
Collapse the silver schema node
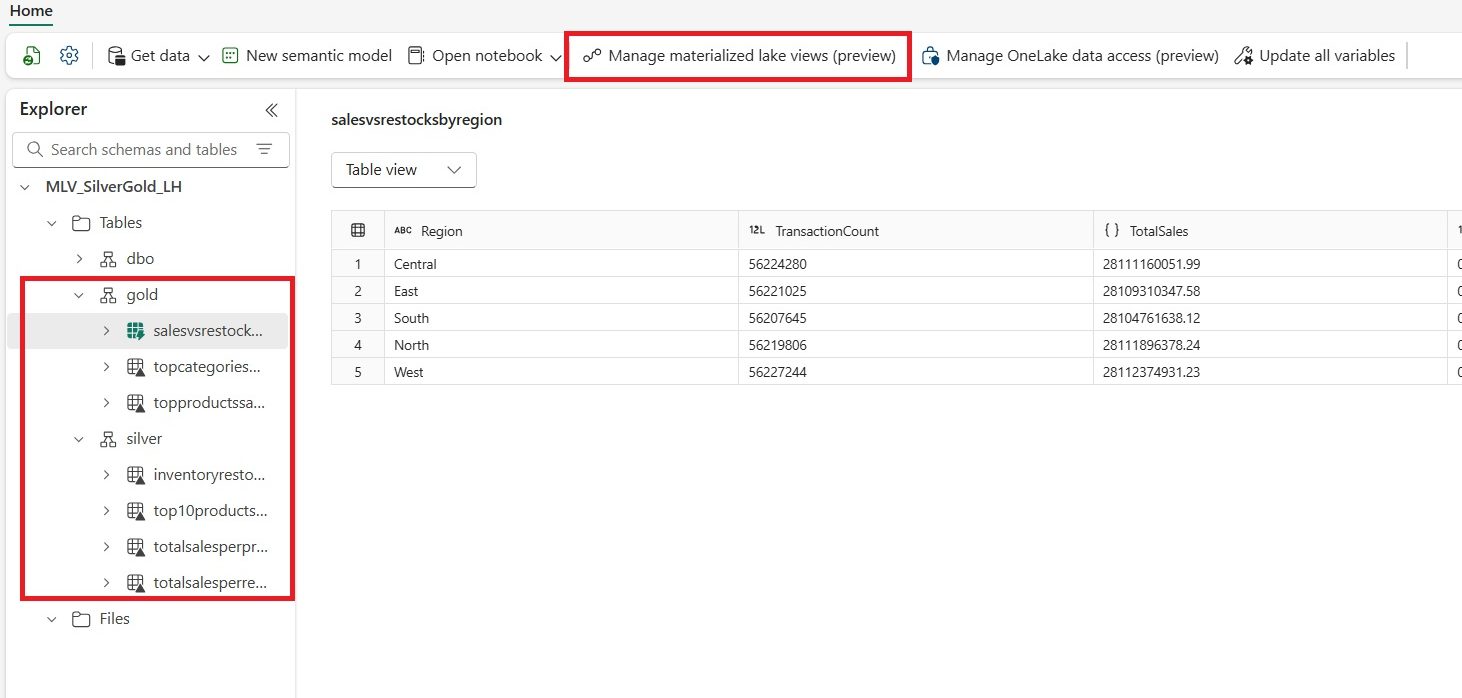[x=79, y=438]
